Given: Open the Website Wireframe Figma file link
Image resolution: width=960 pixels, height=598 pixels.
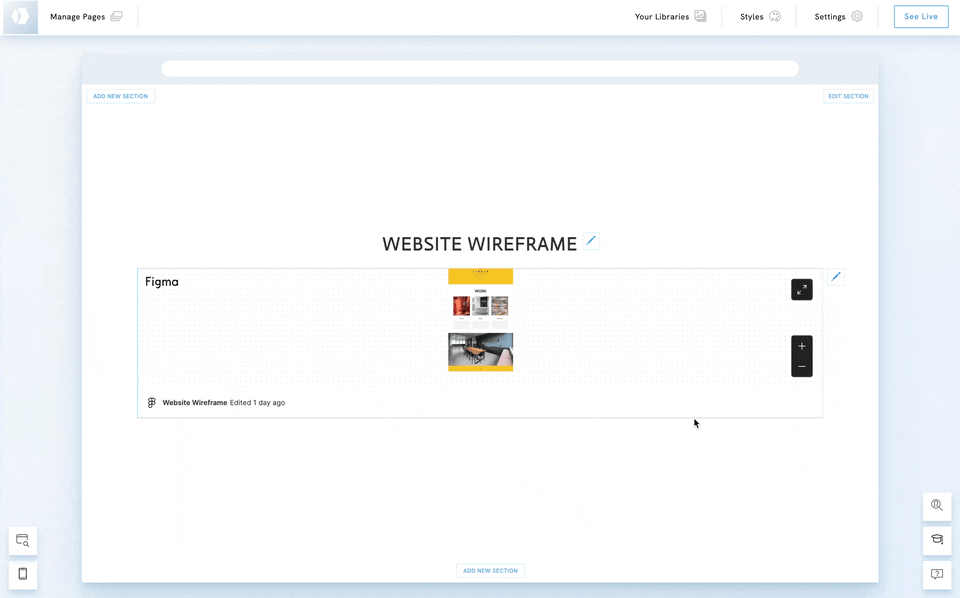Looking at the screenshot, I should [194, 403].
